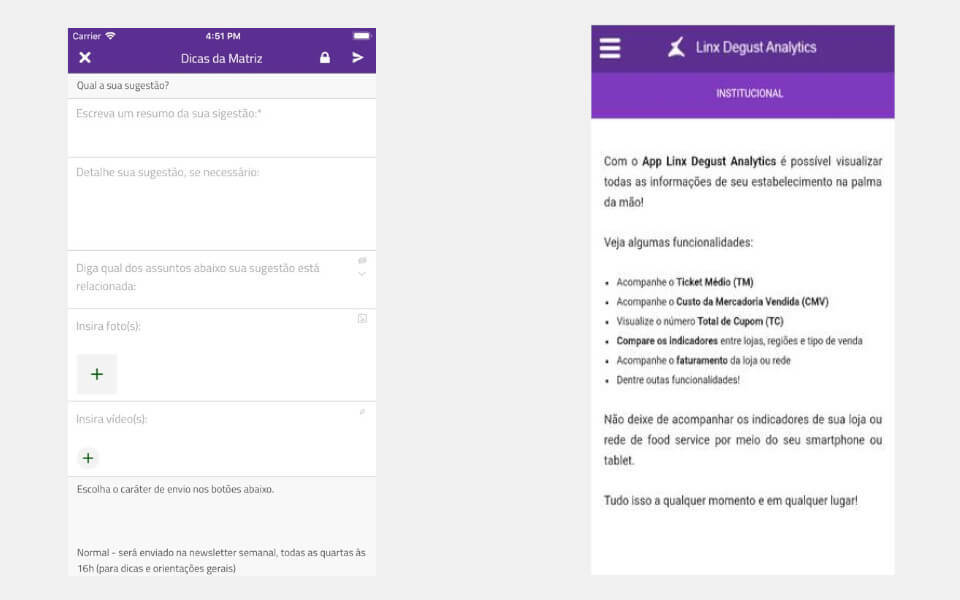Tap the Wi-Fi icon in status bar
Screen dimensions: 960x600
click(x=110, y=36)
